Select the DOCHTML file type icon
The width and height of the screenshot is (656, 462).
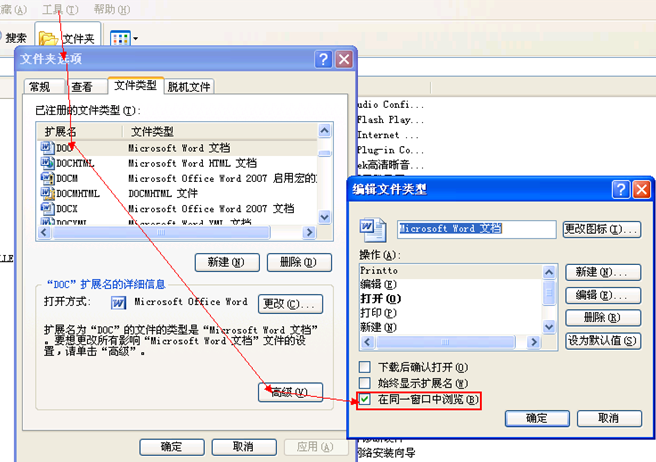(x=46, y=163)
